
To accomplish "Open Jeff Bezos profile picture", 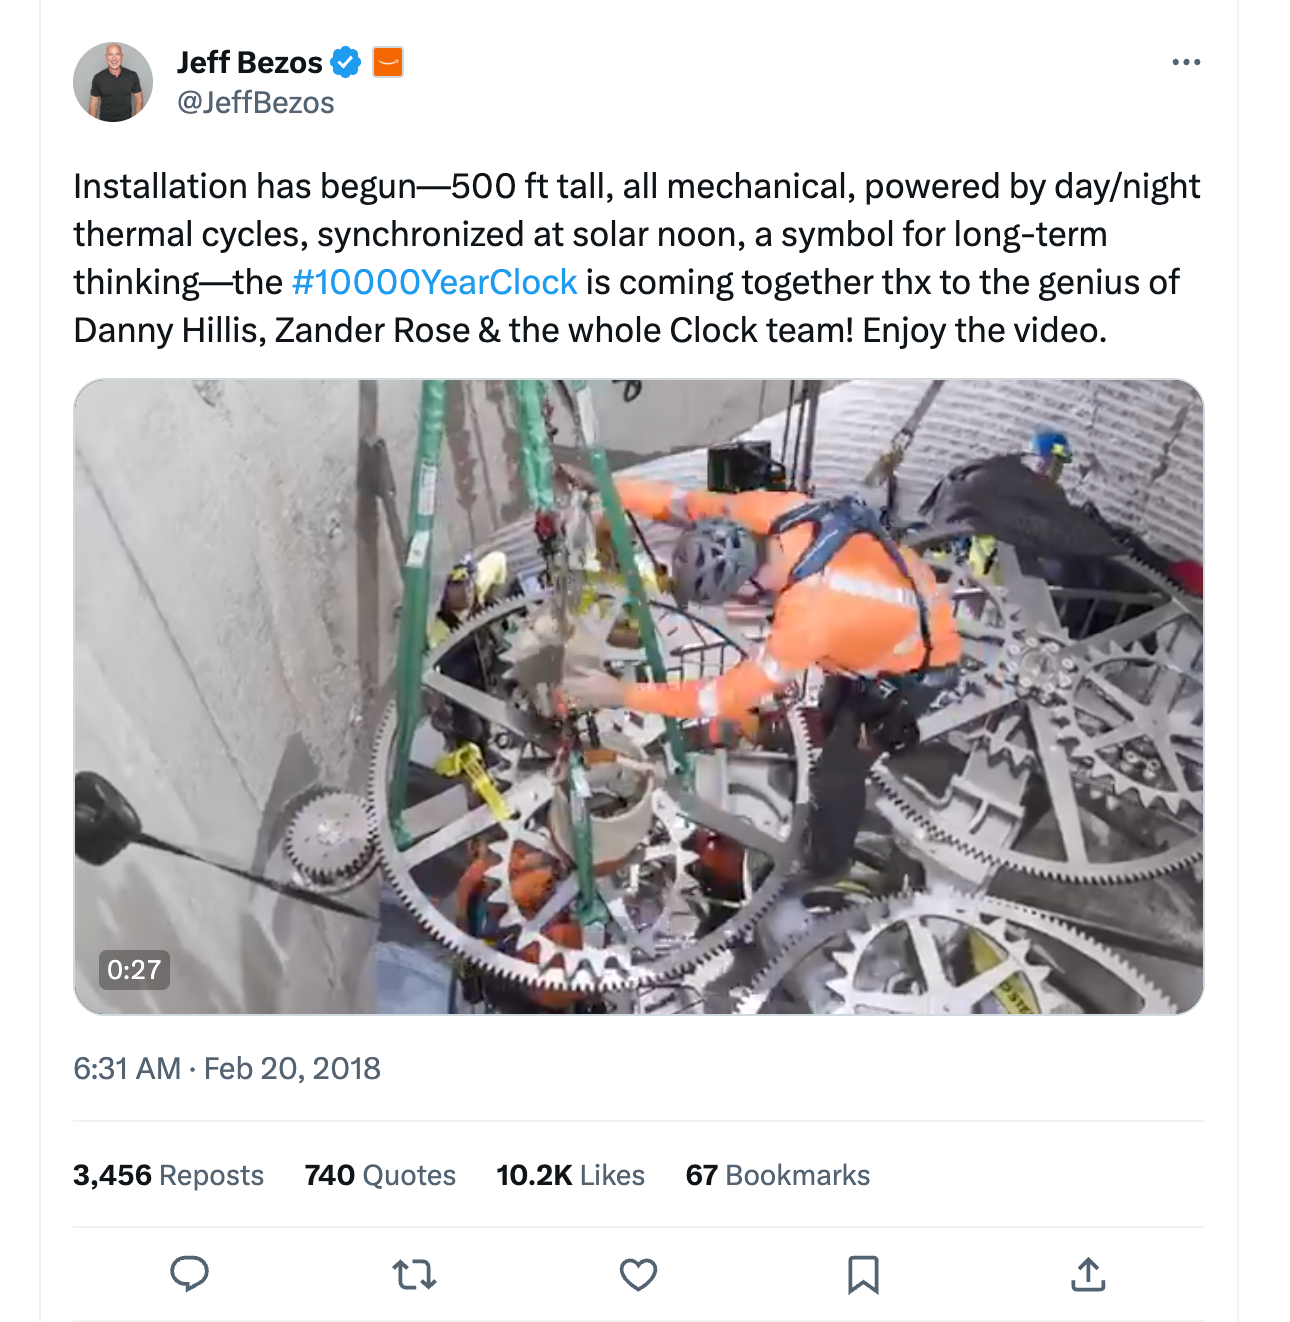I will pyautogui.click(x=113, y=82).
